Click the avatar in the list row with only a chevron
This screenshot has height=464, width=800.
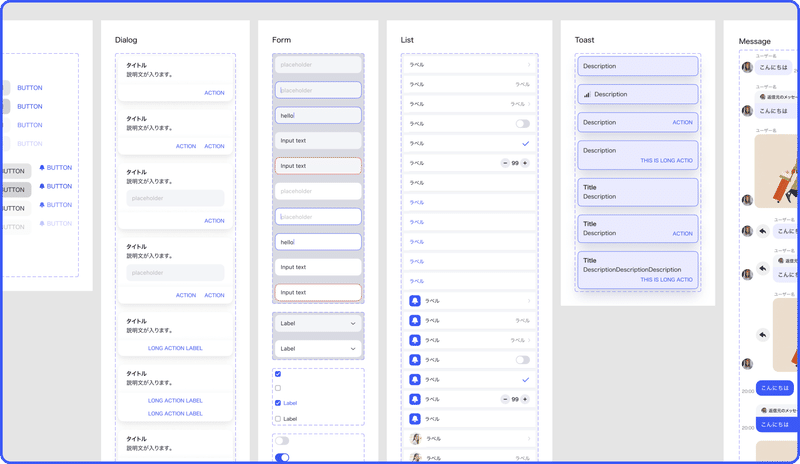coord(416,438)
